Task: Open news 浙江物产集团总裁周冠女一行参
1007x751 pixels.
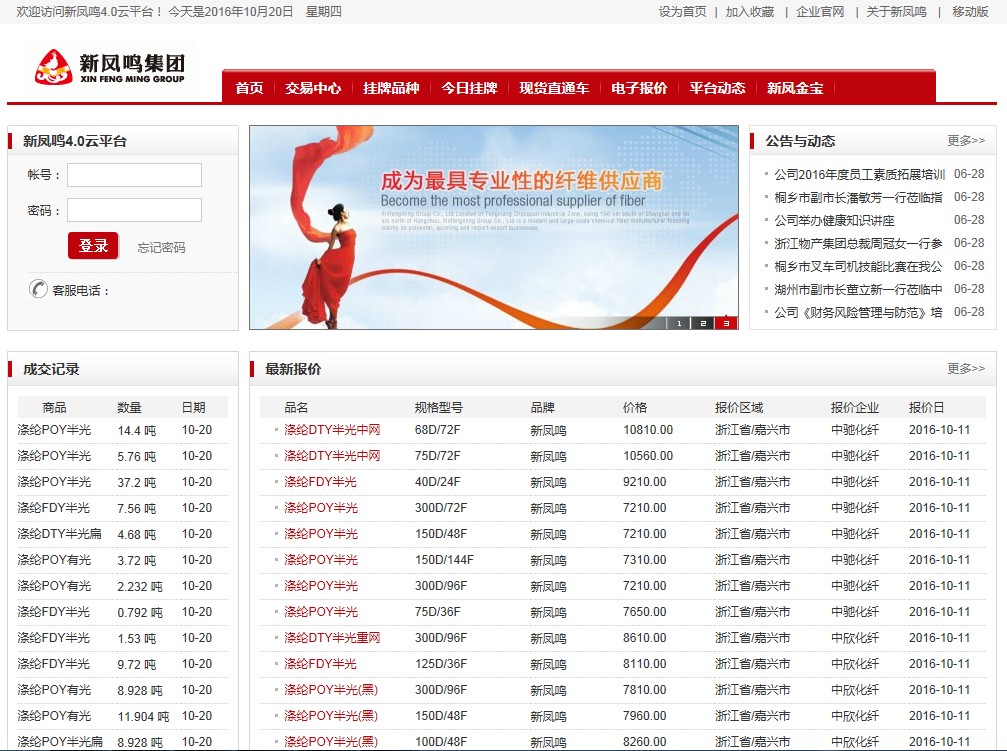Action: point(858,243)
